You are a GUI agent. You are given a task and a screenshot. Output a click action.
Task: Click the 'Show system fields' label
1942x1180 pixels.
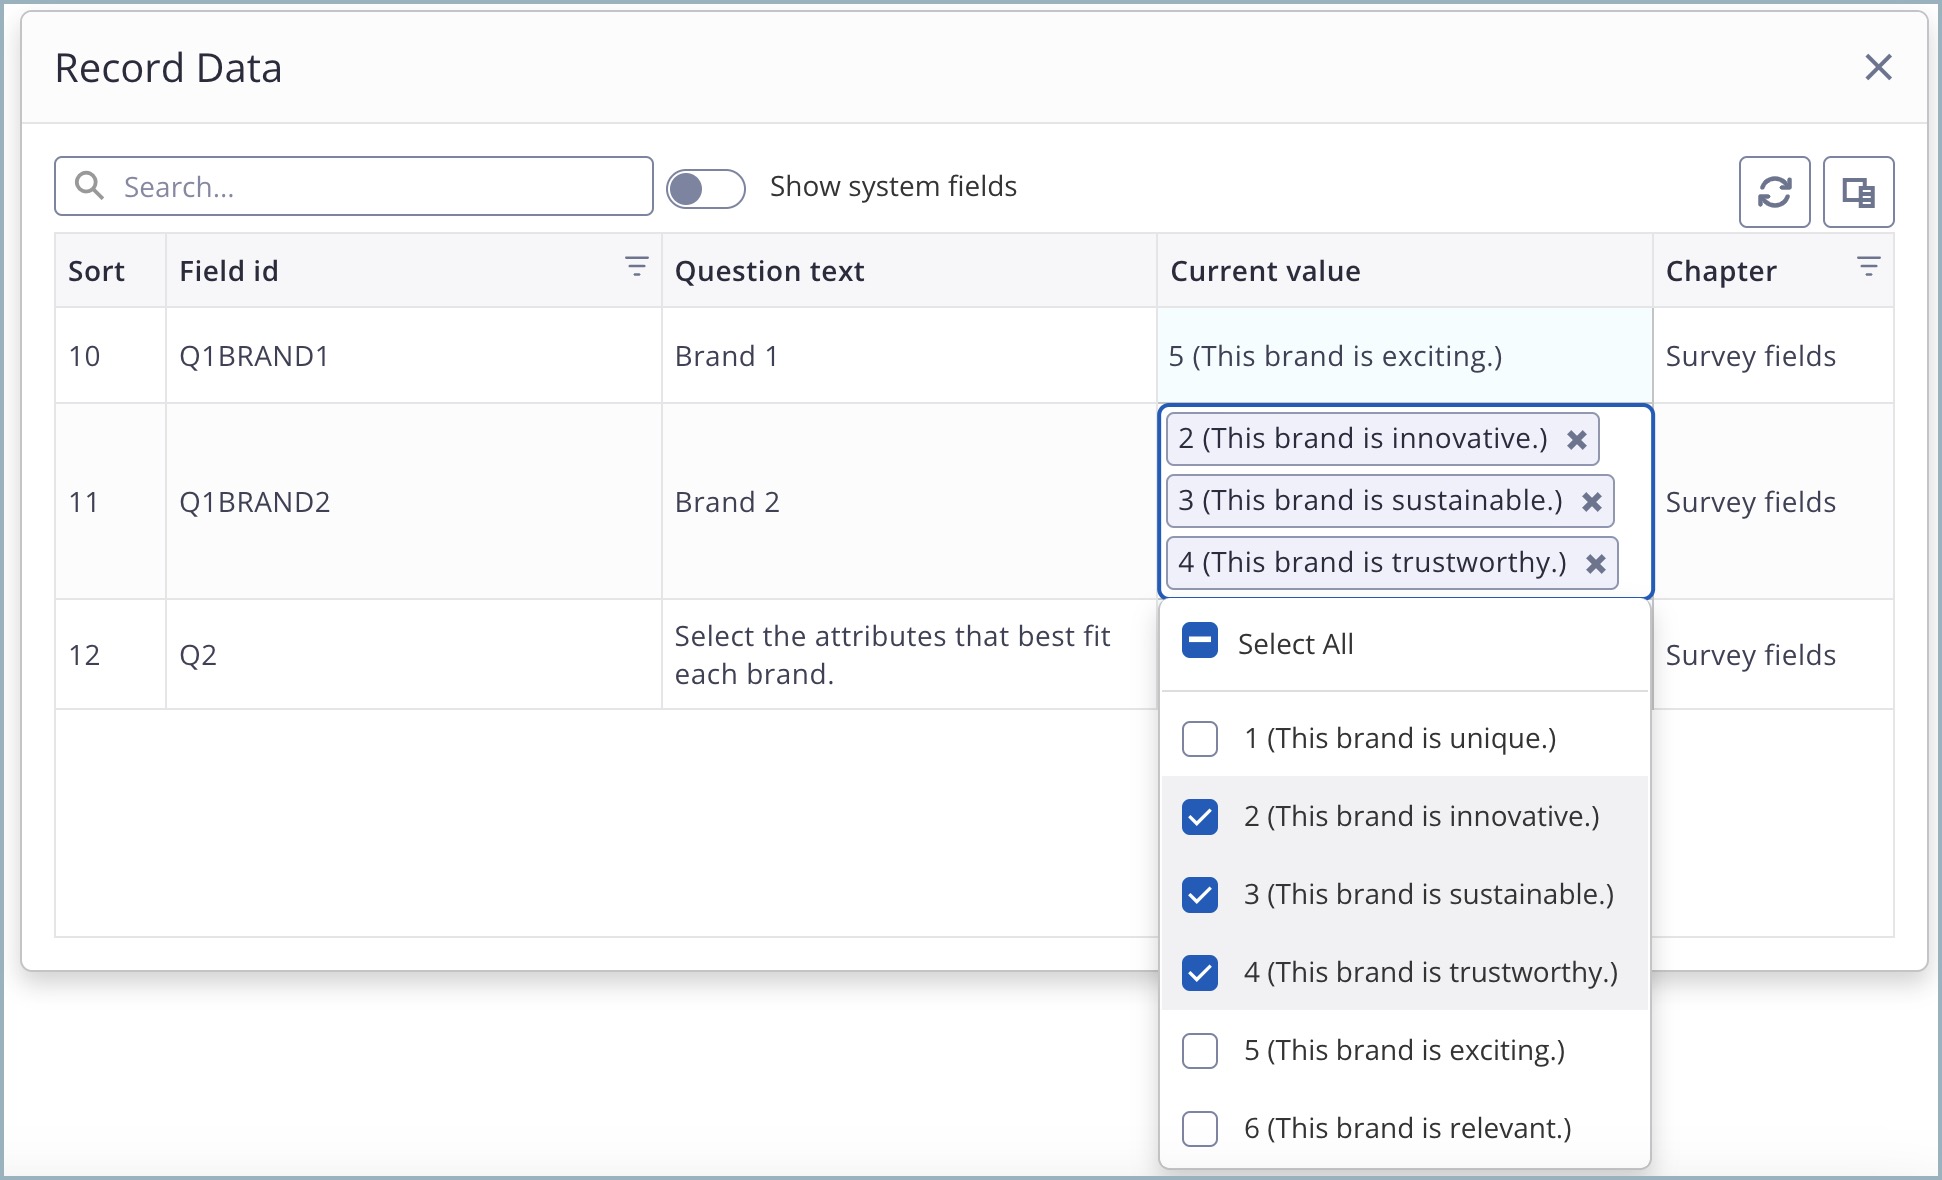click(893, 186)
